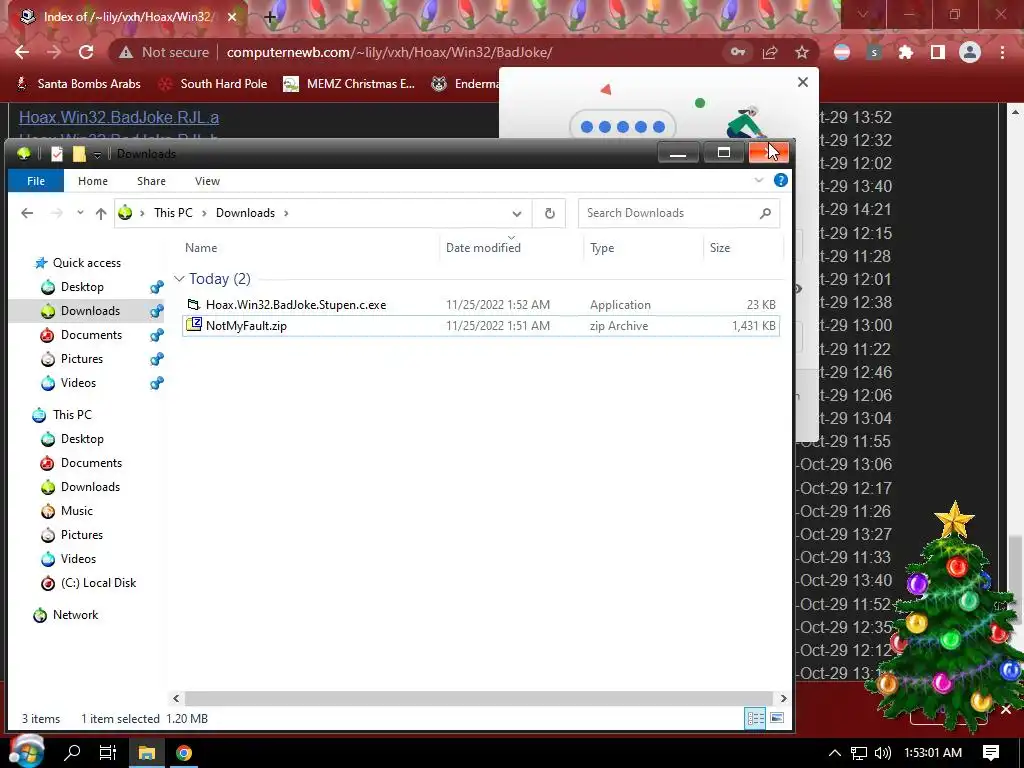
Task: Click the horizontal scrollbar in Explorer
Action: 479,698
